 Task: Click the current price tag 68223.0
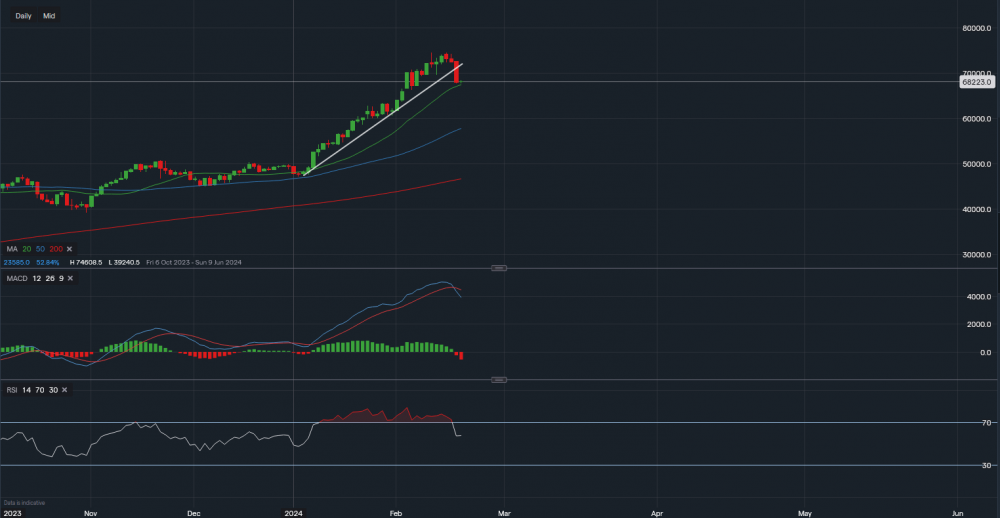976,83
